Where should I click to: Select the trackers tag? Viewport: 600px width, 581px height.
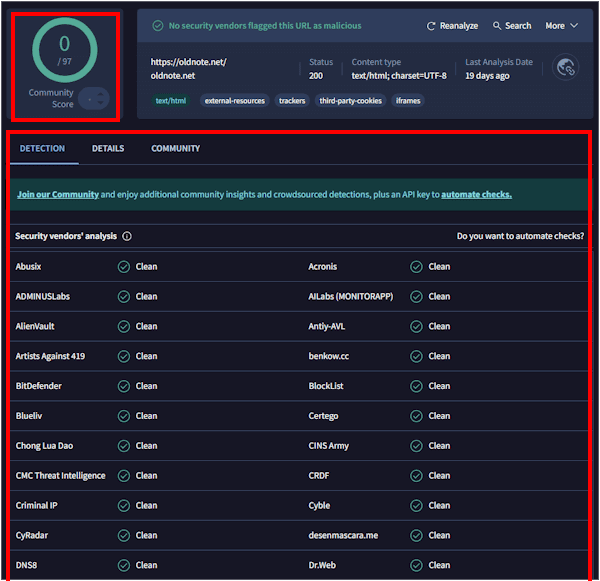click(x=292, y=101)
